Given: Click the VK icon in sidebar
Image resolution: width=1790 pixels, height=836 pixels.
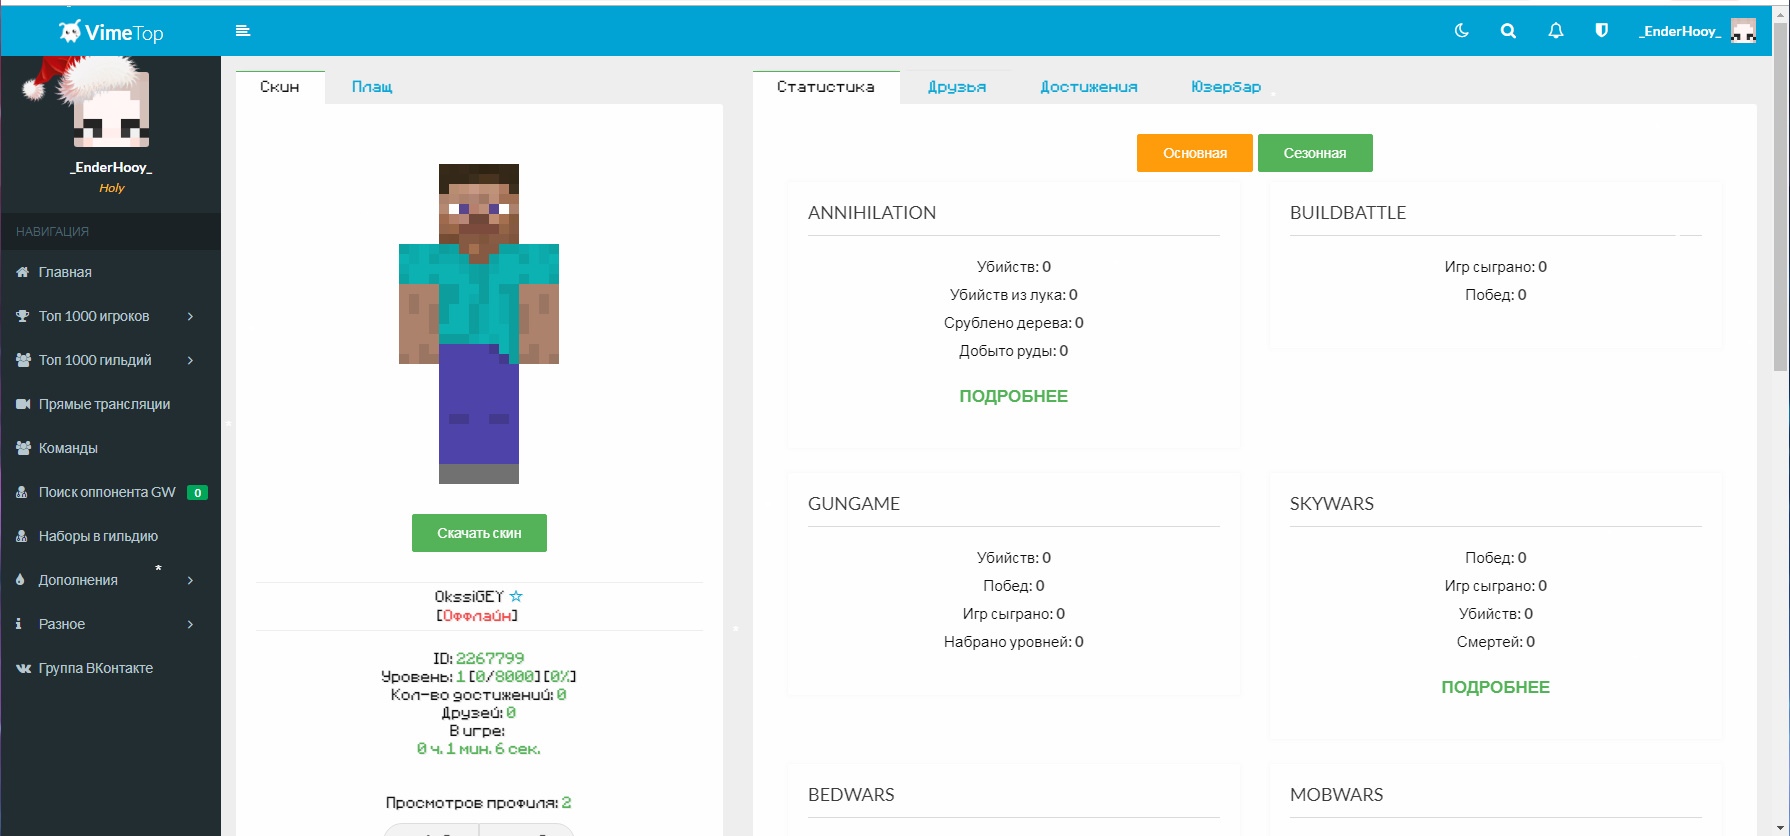Looking at the screenshot, I should coord(23,668).
